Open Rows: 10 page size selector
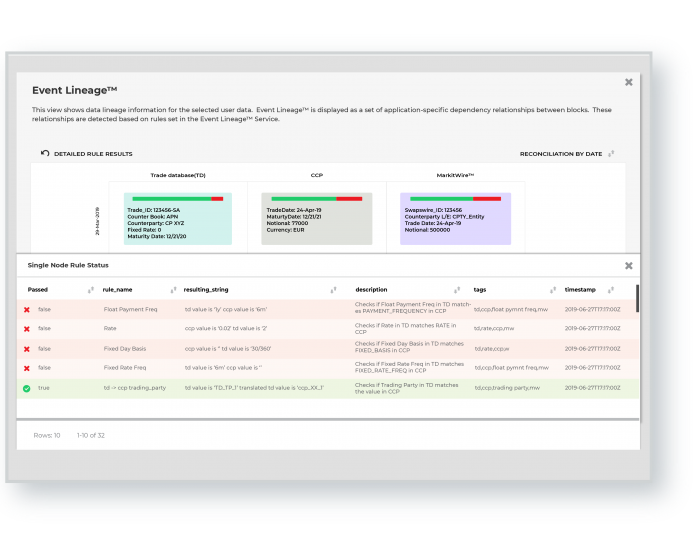This screenshot has height=541, width=696. tap(47, 435)
